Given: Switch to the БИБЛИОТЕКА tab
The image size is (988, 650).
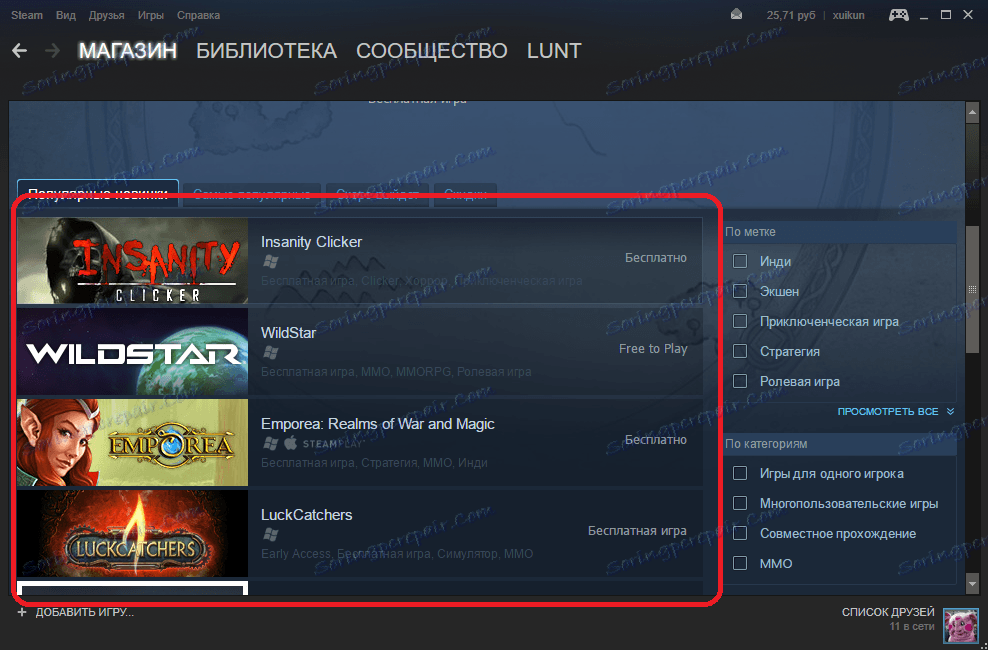Looking at the screenshot, I should (266, 50).
